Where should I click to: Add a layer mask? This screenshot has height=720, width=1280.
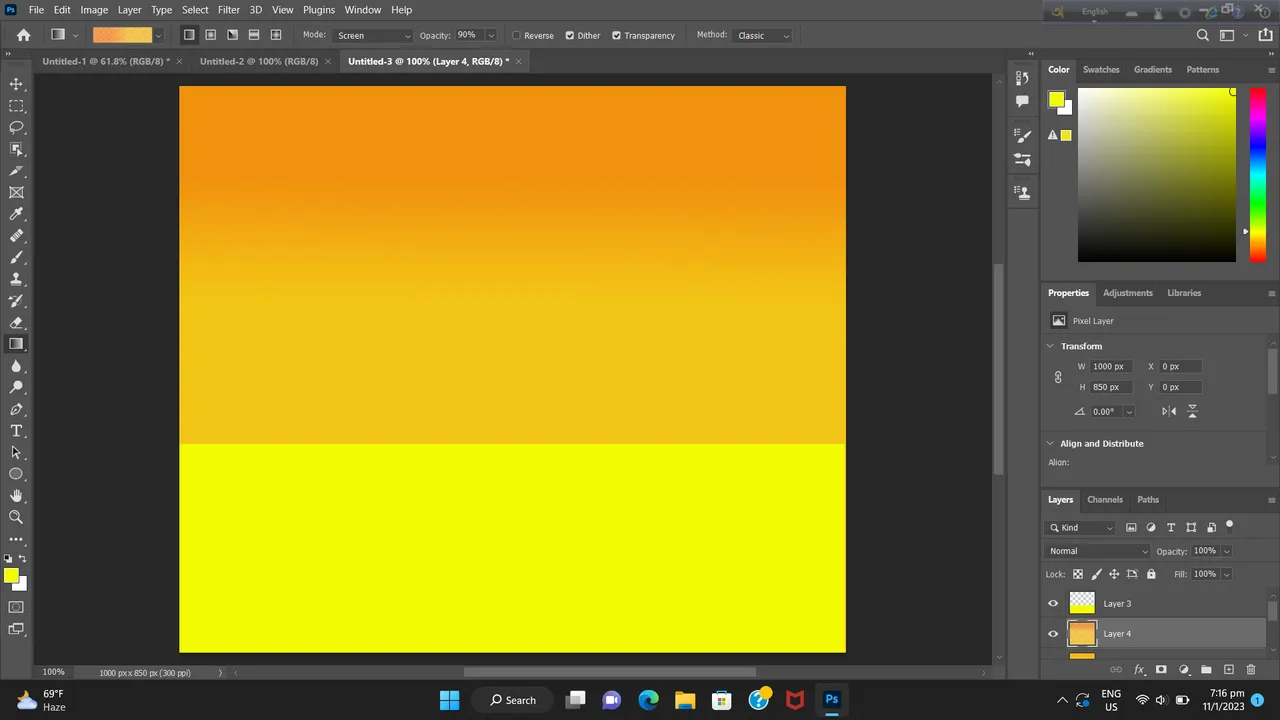tap(1161, 670)
